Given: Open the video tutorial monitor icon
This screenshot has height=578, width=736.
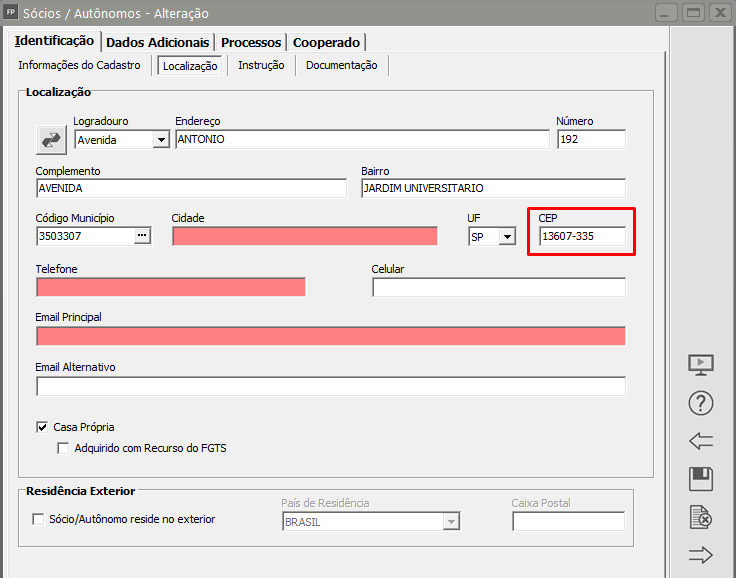Looking at the screenshot, I should [x=701, y=365].
